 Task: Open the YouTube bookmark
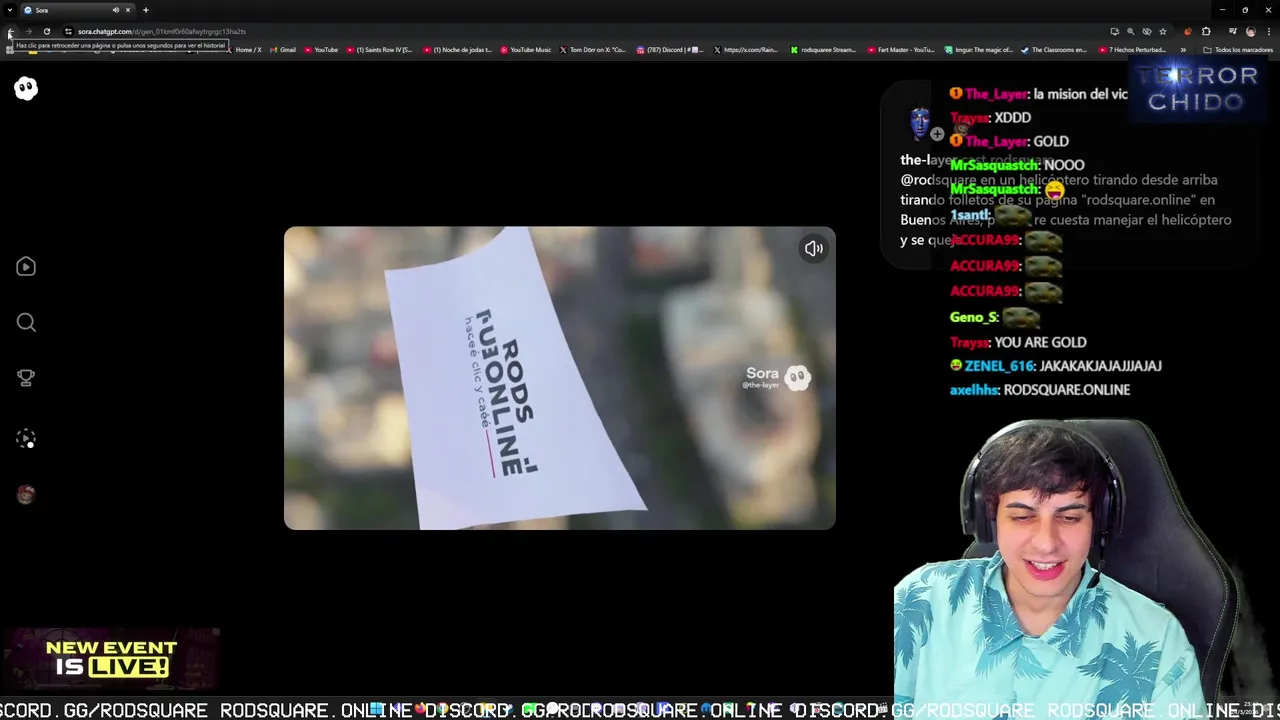pyautogui.click(x=320, y=50)
